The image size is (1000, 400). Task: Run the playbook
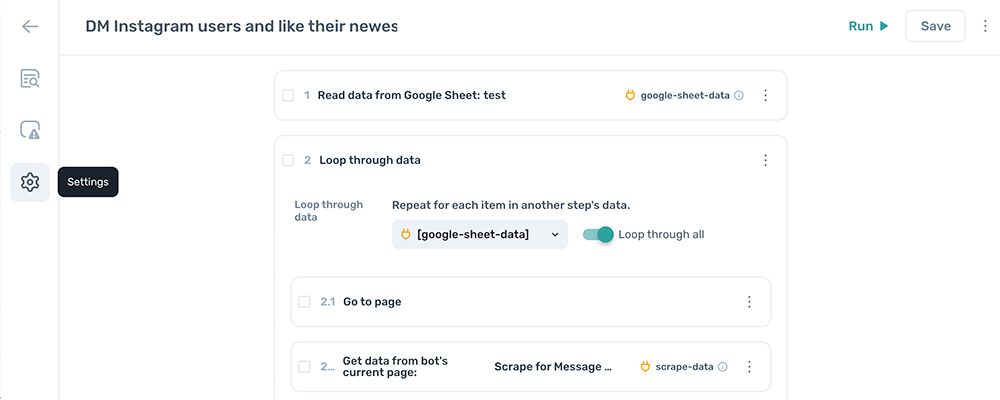click(868, 26)
